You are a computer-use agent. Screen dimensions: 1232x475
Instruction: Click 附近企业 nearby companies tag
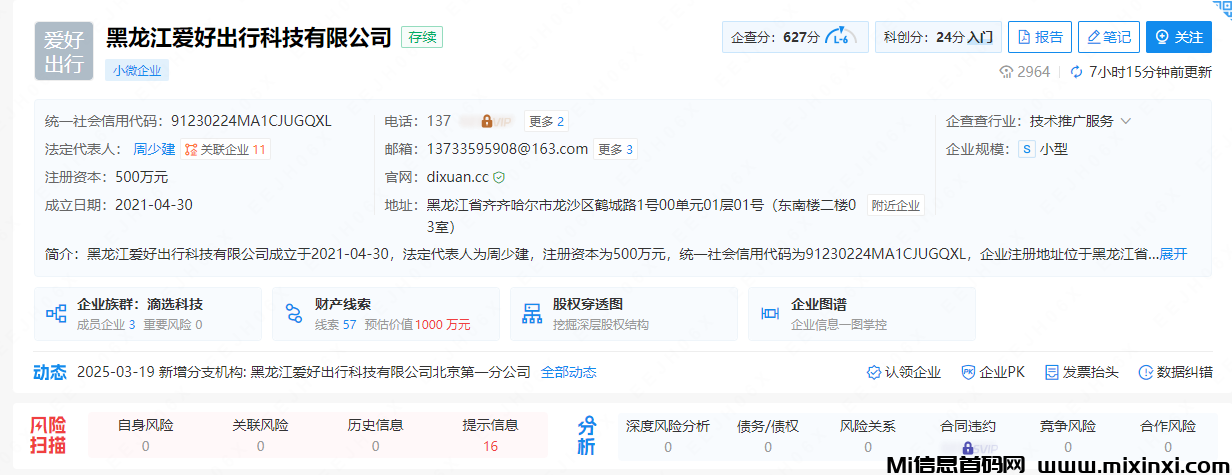point(895,205)
